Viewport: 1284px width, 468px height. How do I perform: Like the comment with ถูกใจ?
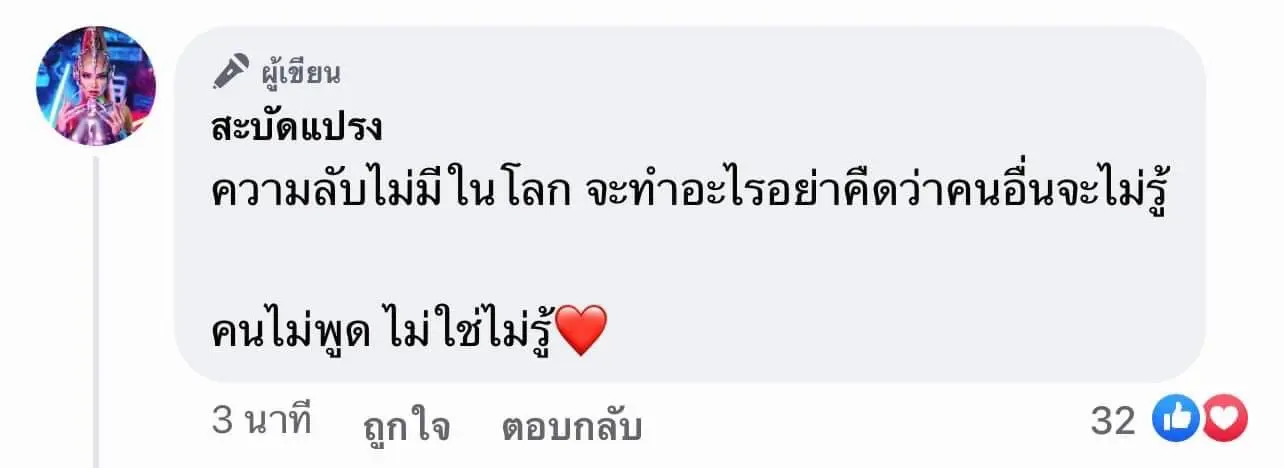[407, 426]
